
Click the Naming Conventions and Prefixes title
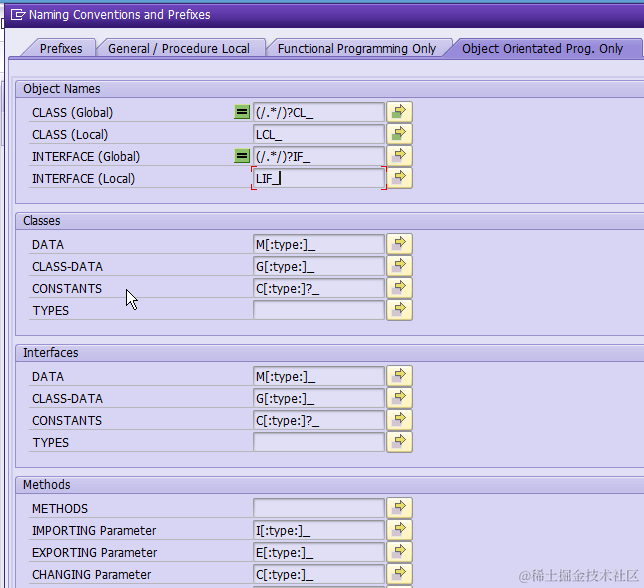coord(120,15)
